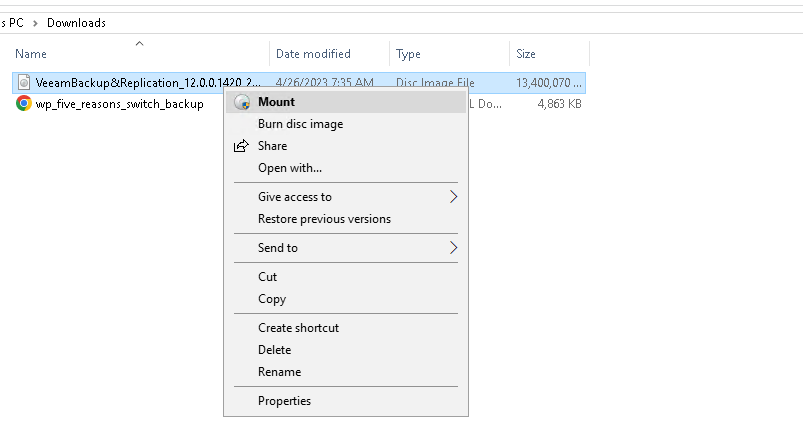This screenshot has width=803, height=448.
Task: Click the Share arrow icon
Action: click(241, 146)
